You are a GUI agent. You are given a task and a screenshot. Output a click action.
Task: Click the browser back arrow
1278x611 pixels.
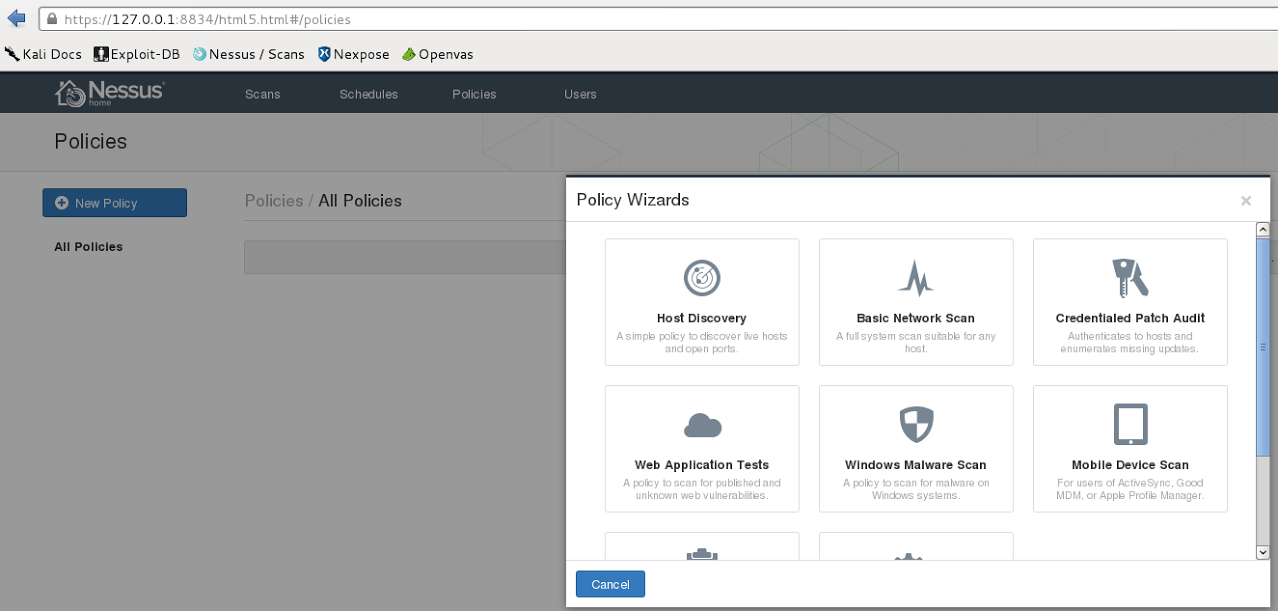coord(16,19)
